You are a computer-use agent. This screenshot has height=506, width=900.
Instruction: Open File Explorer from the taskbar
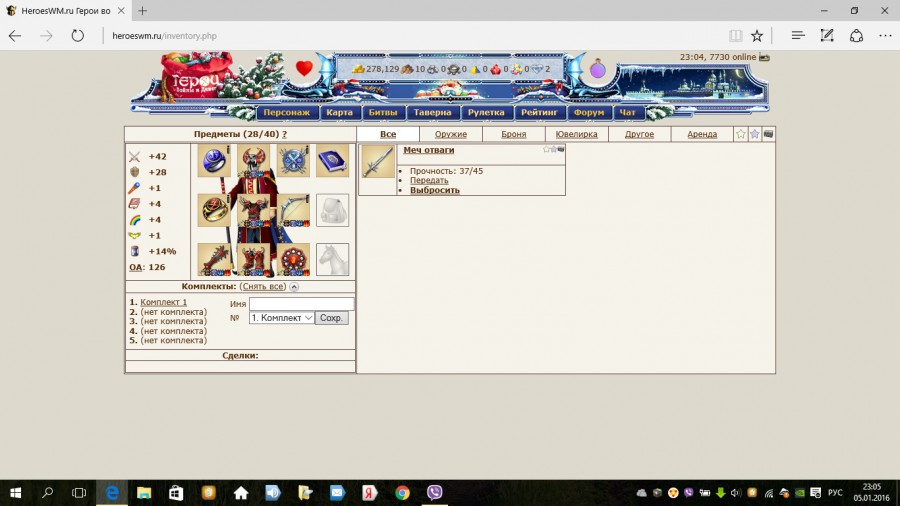[143, 493]
